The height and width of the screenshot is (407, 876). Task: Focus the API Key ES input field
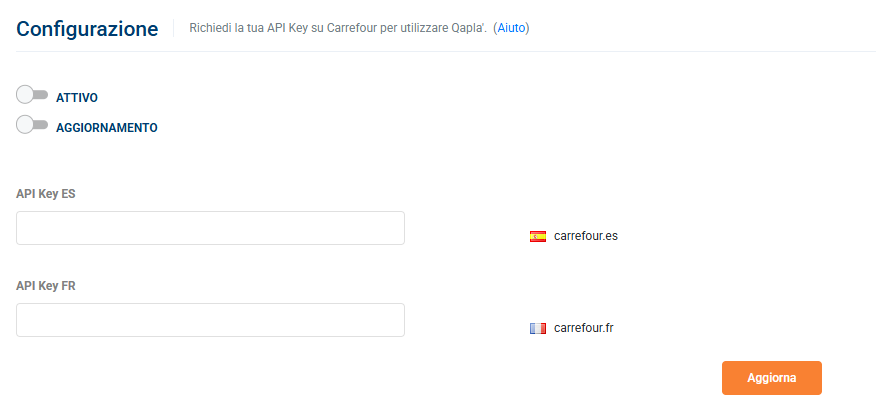click(x=210, y=228)
